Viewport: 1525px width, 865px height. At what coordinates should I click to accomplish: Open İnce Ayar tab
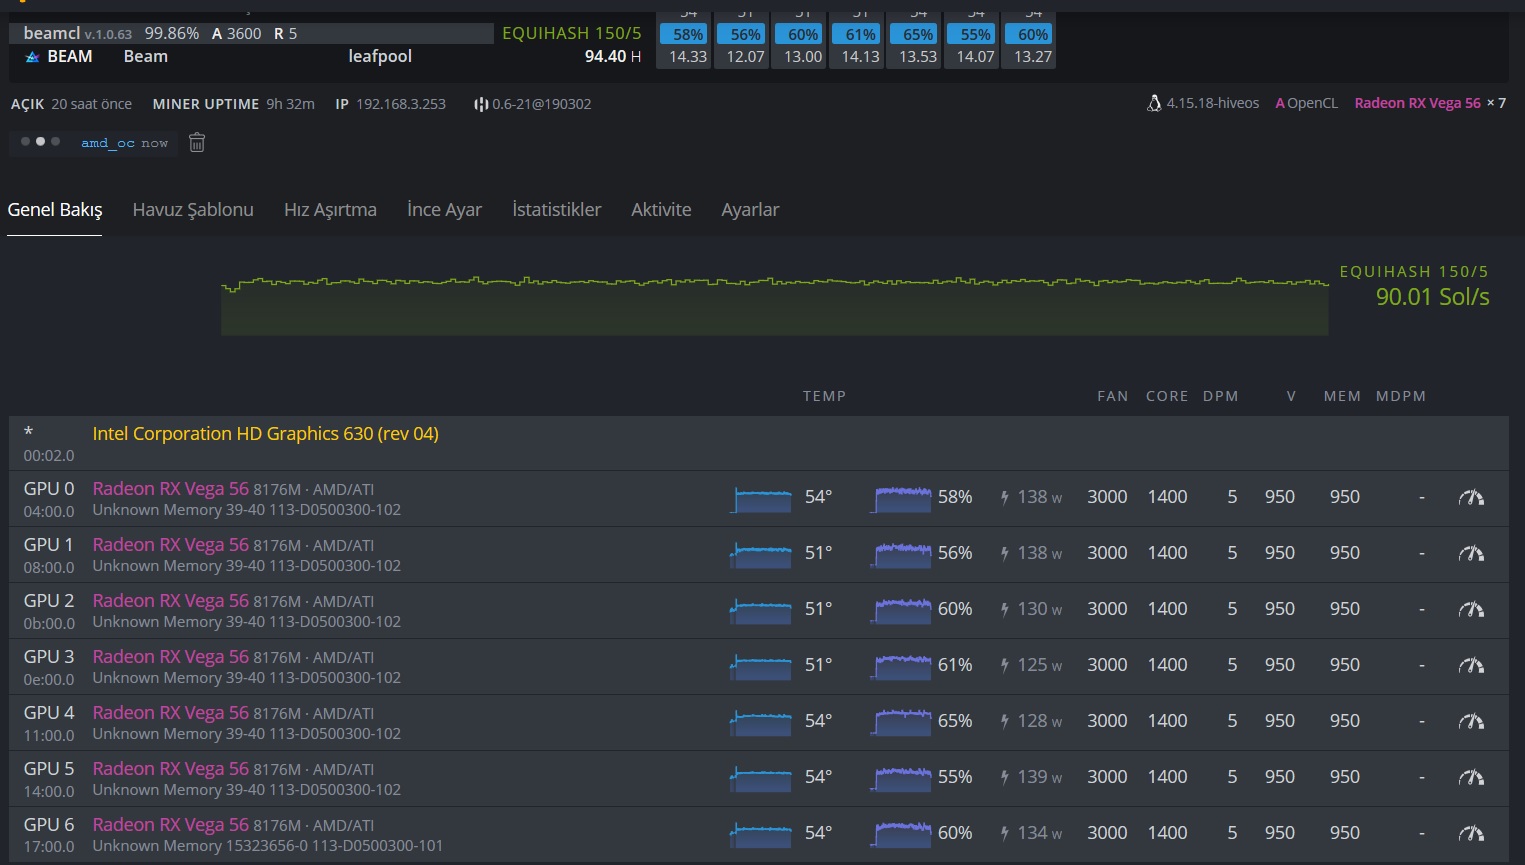[444, 210]
